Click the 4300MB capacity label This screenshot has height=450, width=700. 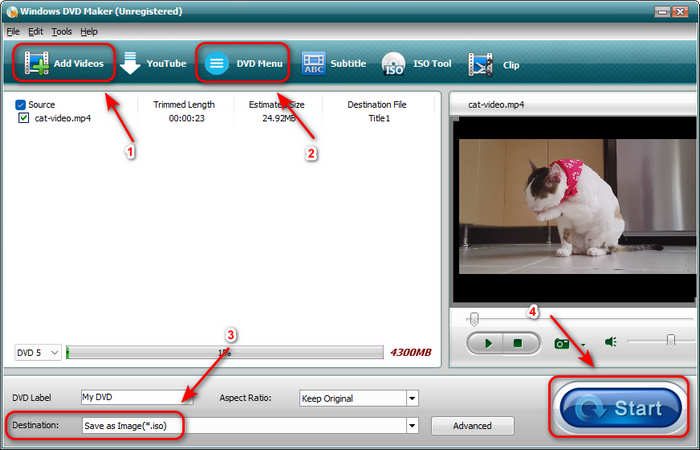(x=411, y=353)
